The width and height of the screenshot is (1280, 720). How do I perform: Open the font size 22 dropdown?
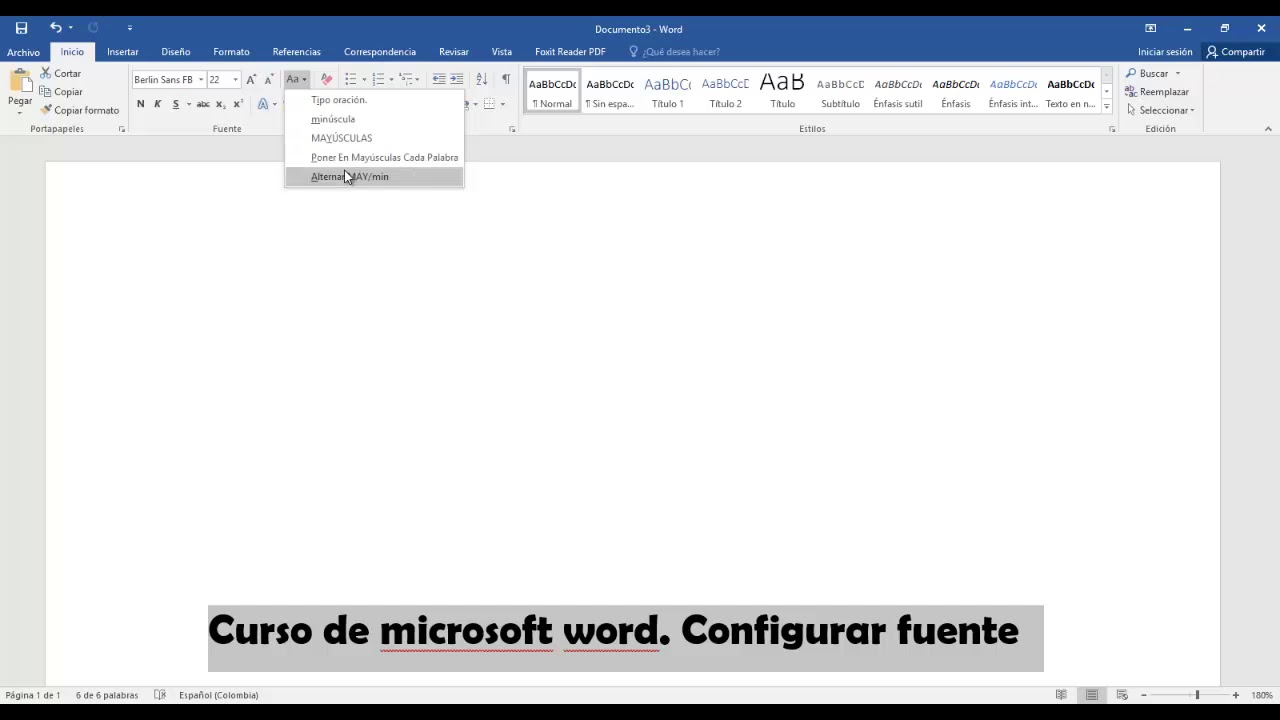coord(236,79)
